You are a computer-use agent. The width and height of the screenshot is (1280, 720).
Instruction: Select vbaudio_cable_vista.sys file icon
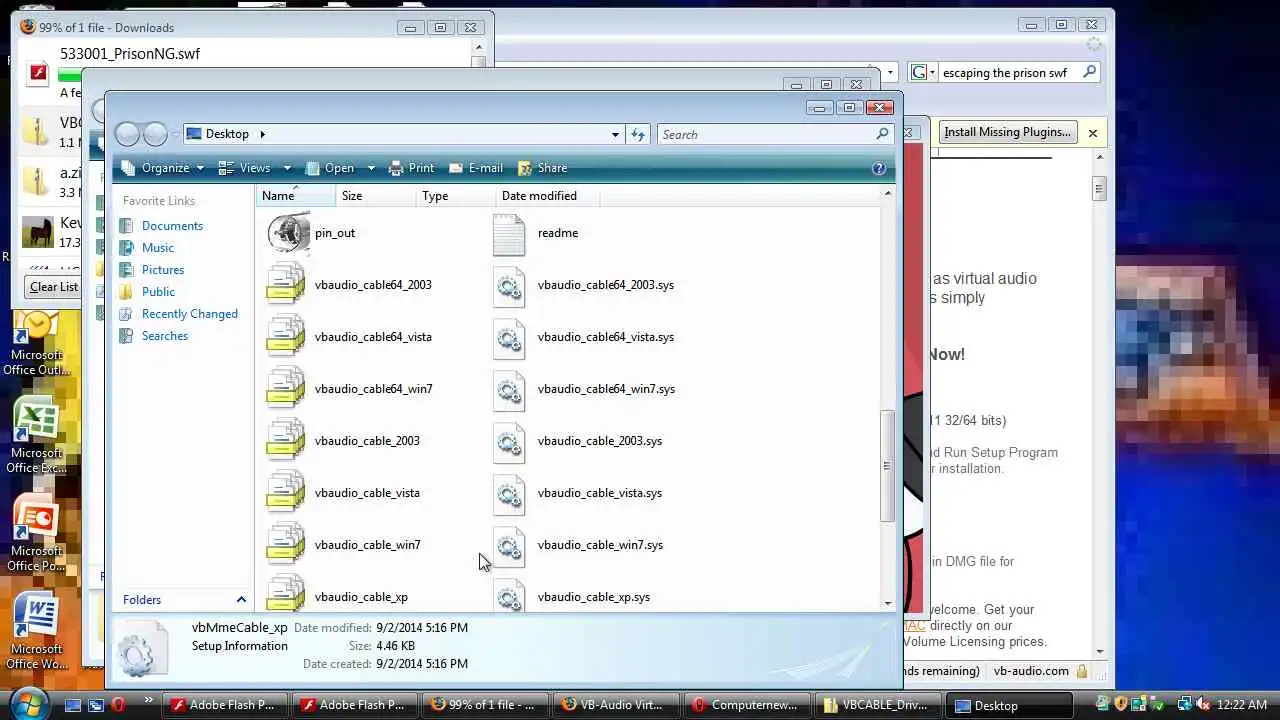[x=509, y=494]
